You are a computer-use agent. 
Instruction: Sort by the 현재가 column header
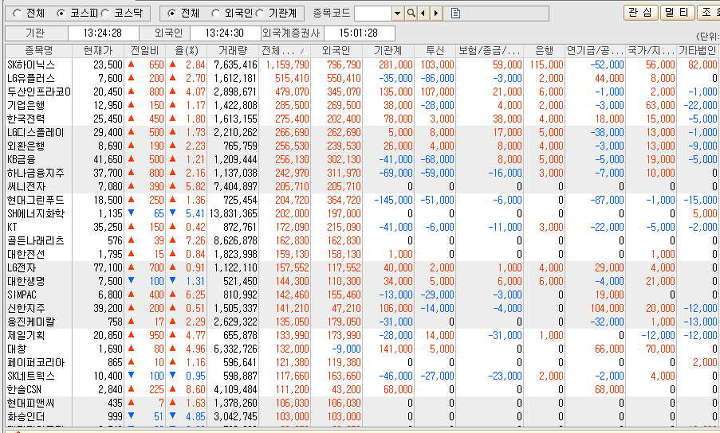(x=98, y=51)
